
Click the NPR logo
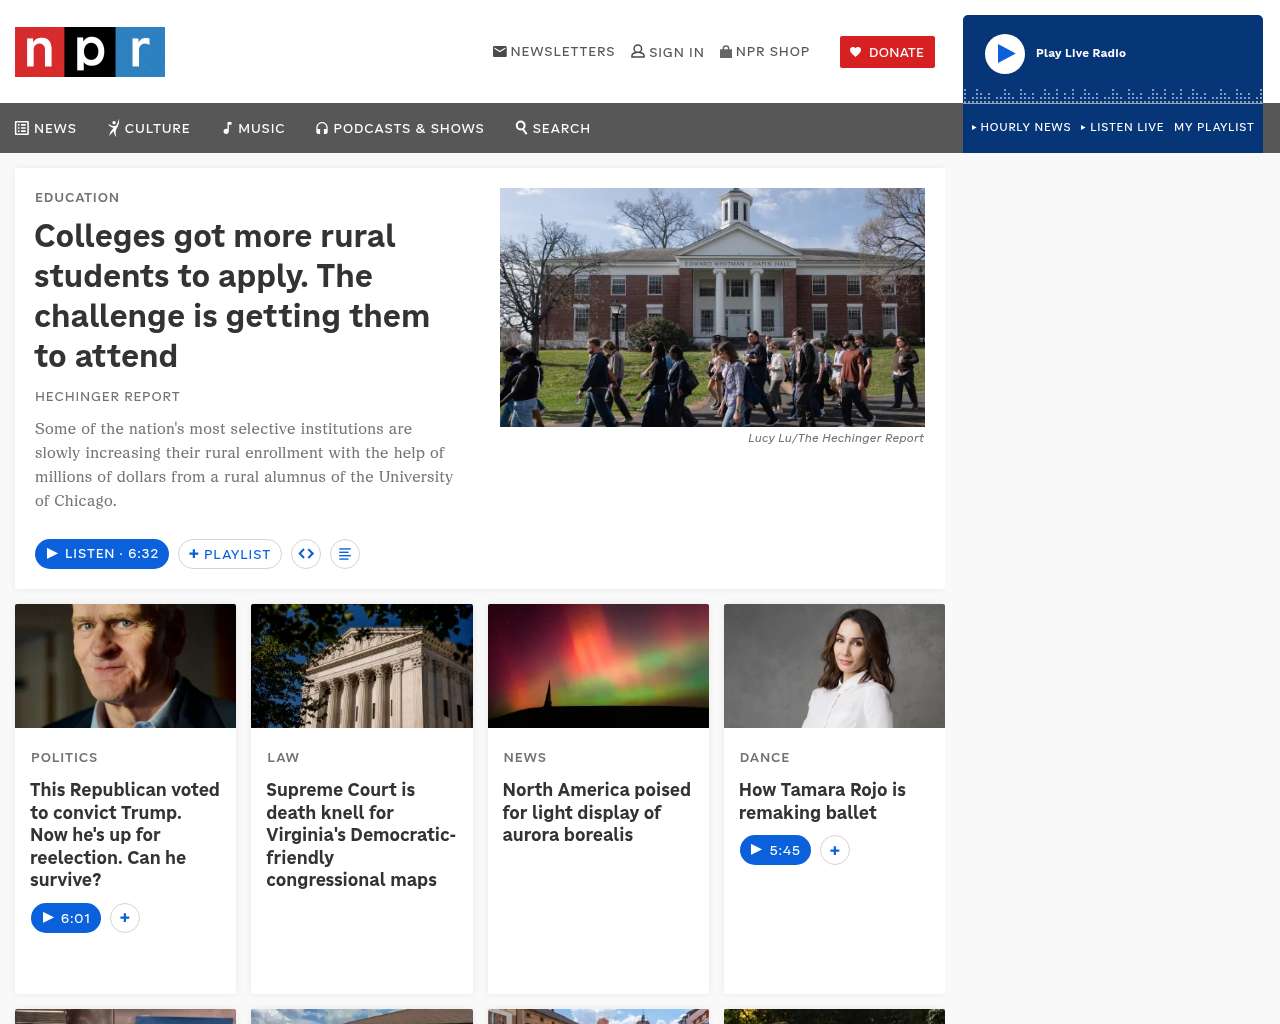click(90, 52)
